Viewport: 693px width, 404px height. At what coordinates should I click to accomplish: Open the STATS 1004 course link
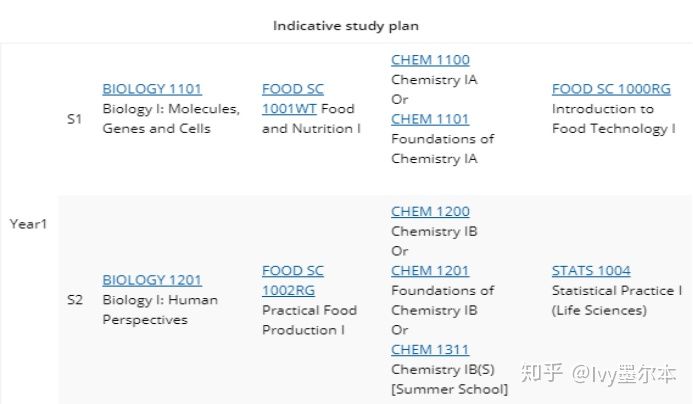pos(591,271)
